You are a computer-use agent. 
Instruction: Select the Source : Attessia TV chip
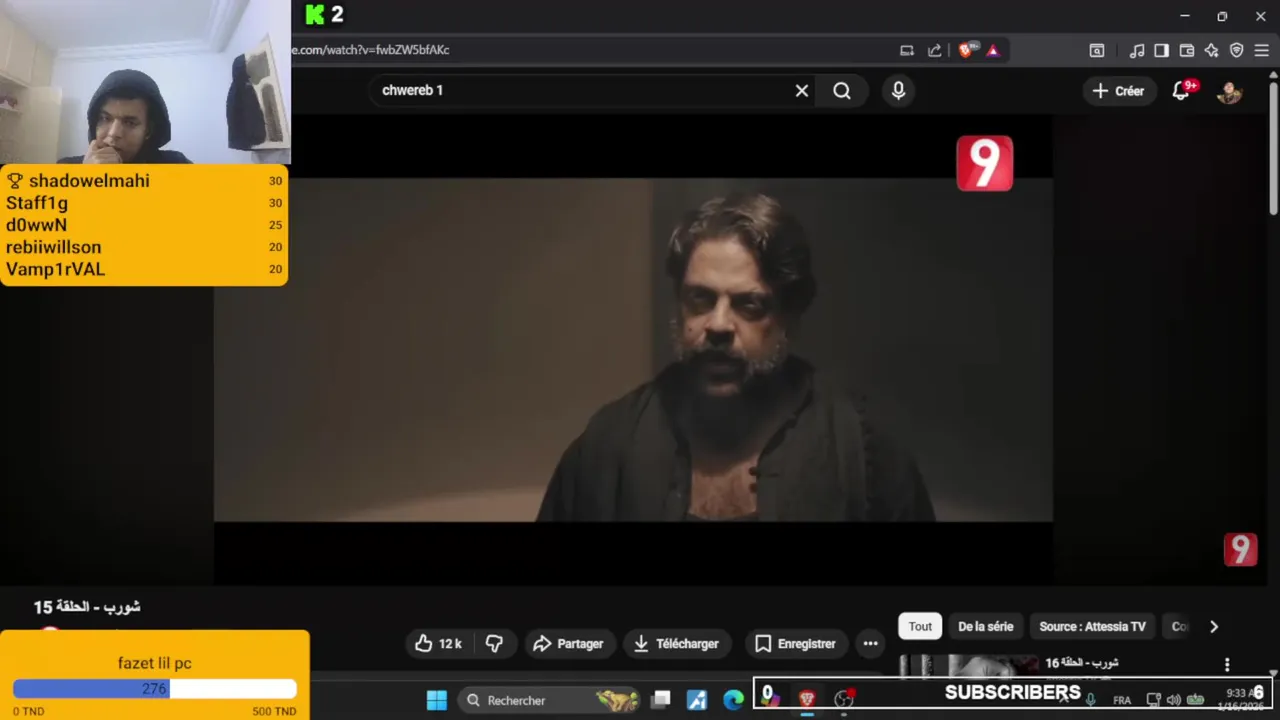click(x=1092, y=627)
